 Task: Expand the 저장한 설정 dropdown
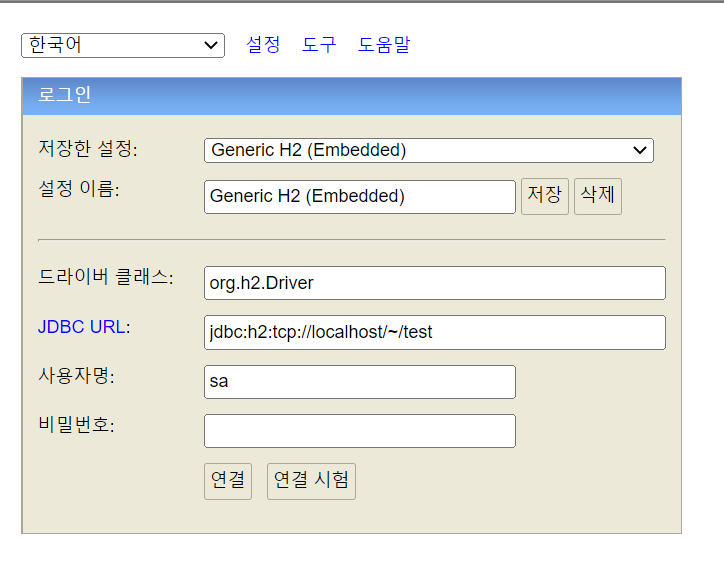[428, 150]
